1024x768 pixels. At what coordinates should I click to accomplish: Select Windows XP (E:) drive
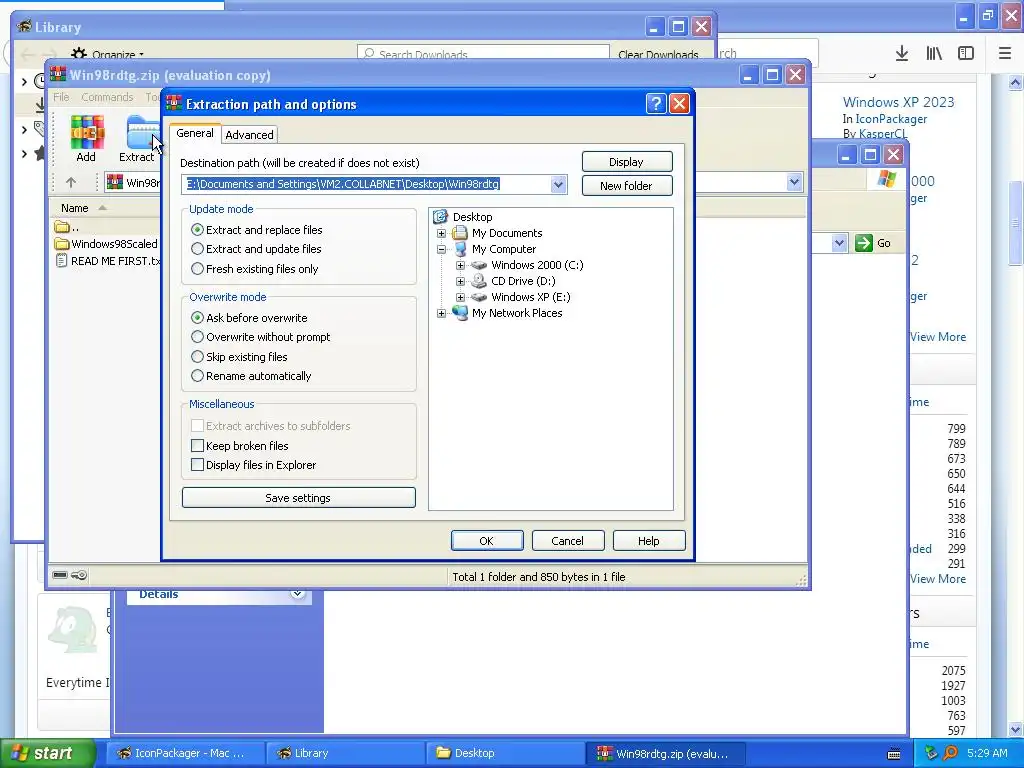tap(530, 296)
